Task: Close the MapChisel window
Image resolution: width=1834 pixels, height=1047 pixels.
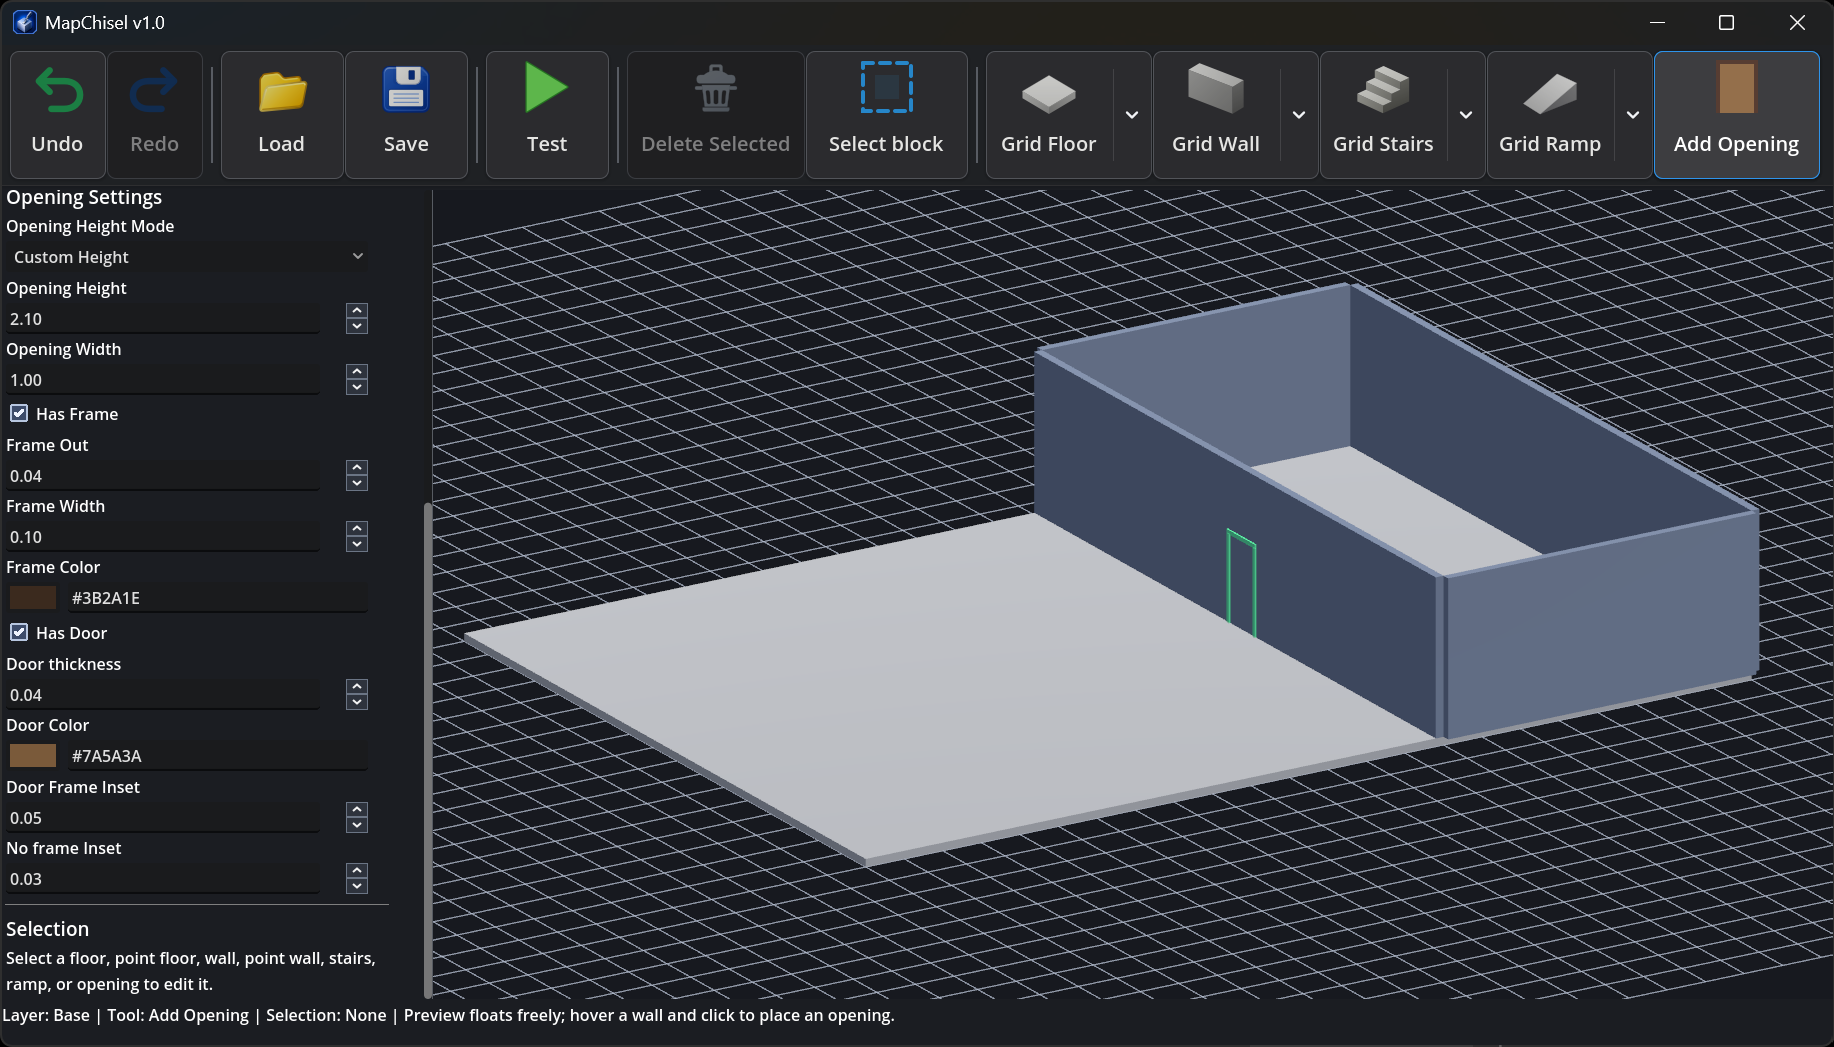Action: 1797,22
